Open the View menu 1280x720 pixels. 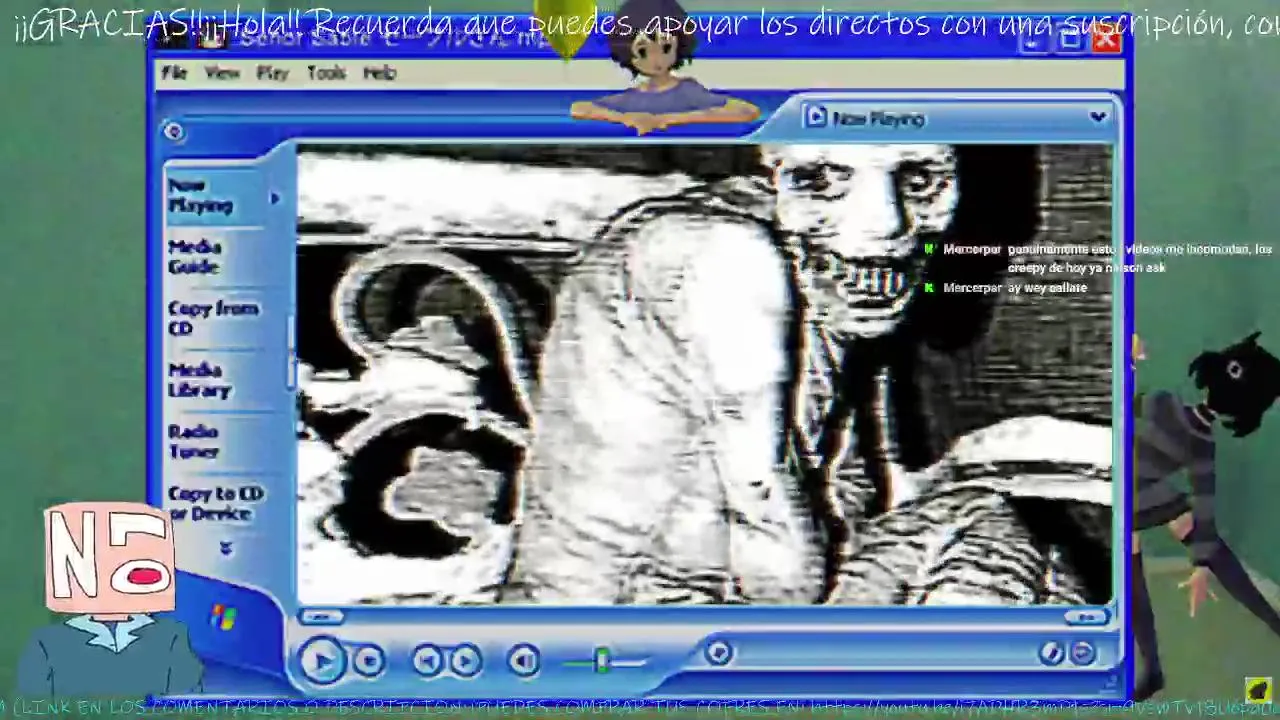coord(222,73)
